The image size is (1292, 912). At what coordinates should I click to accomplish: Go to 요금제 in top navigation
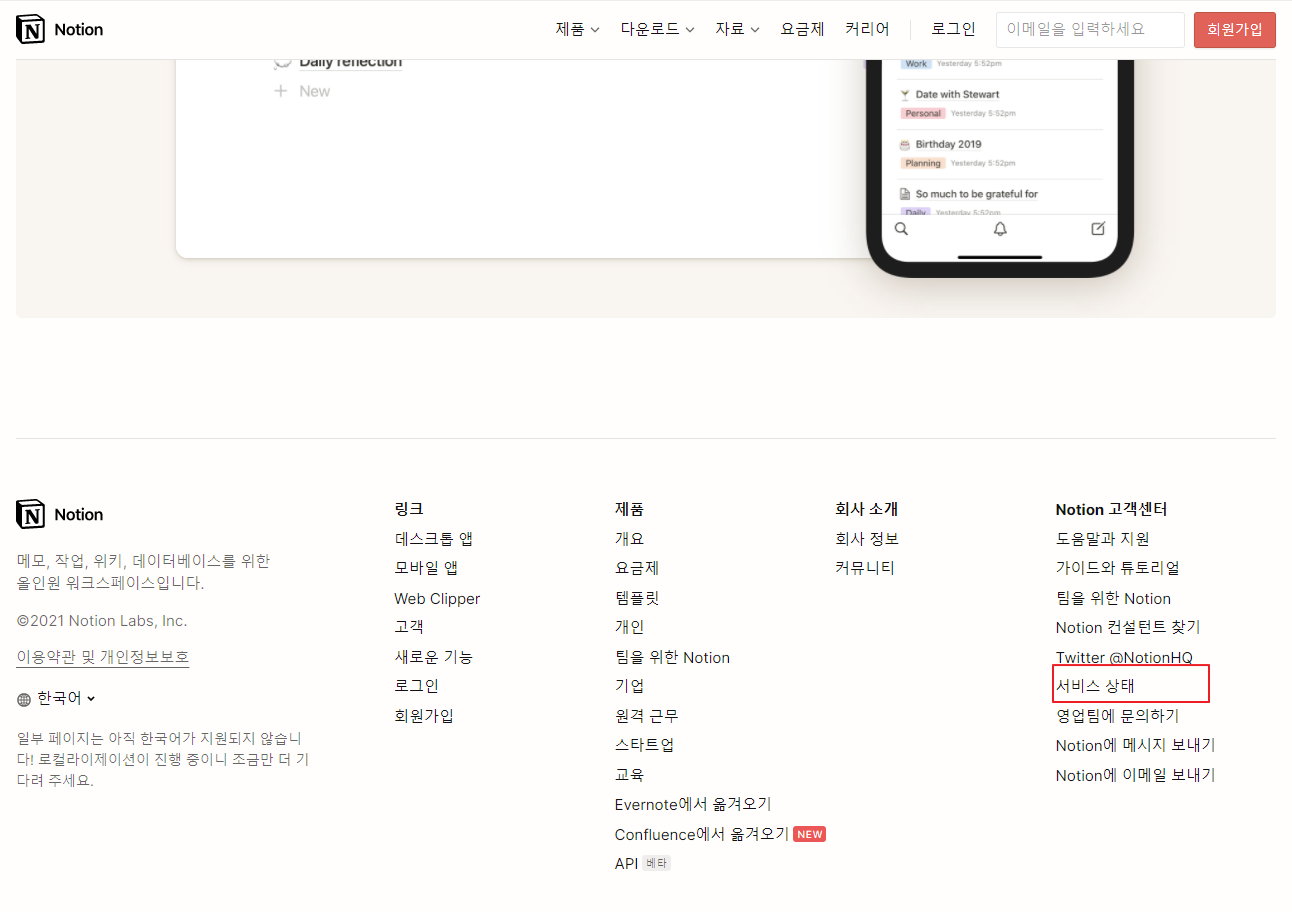[802, 29]
